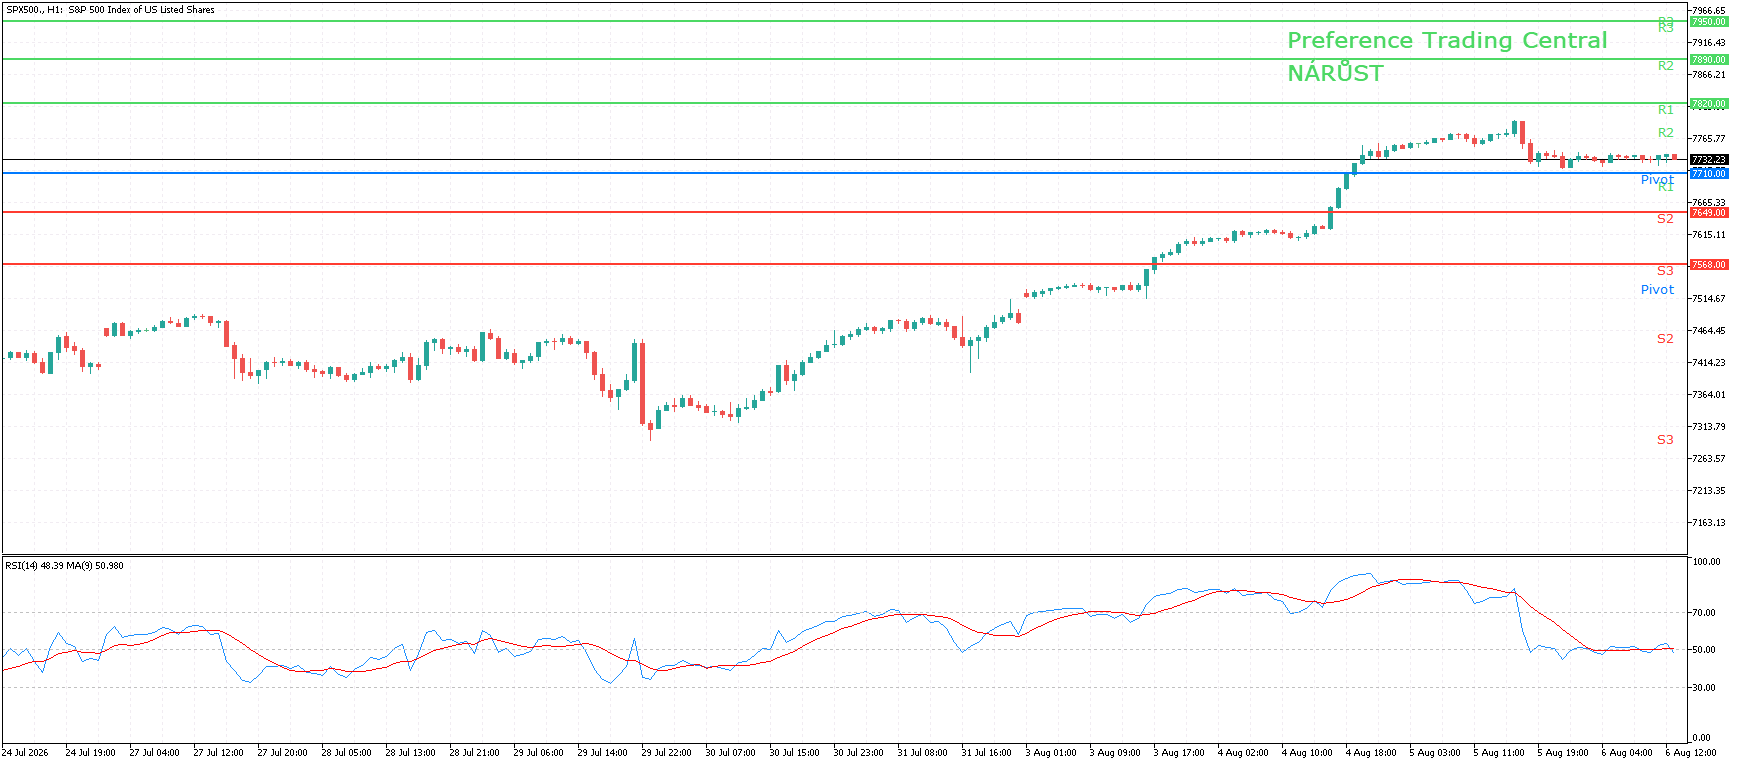Viewport: 1740px width, 764px height.
Task: Click the 7213.35 price axis value
Action: (1708, 491)
